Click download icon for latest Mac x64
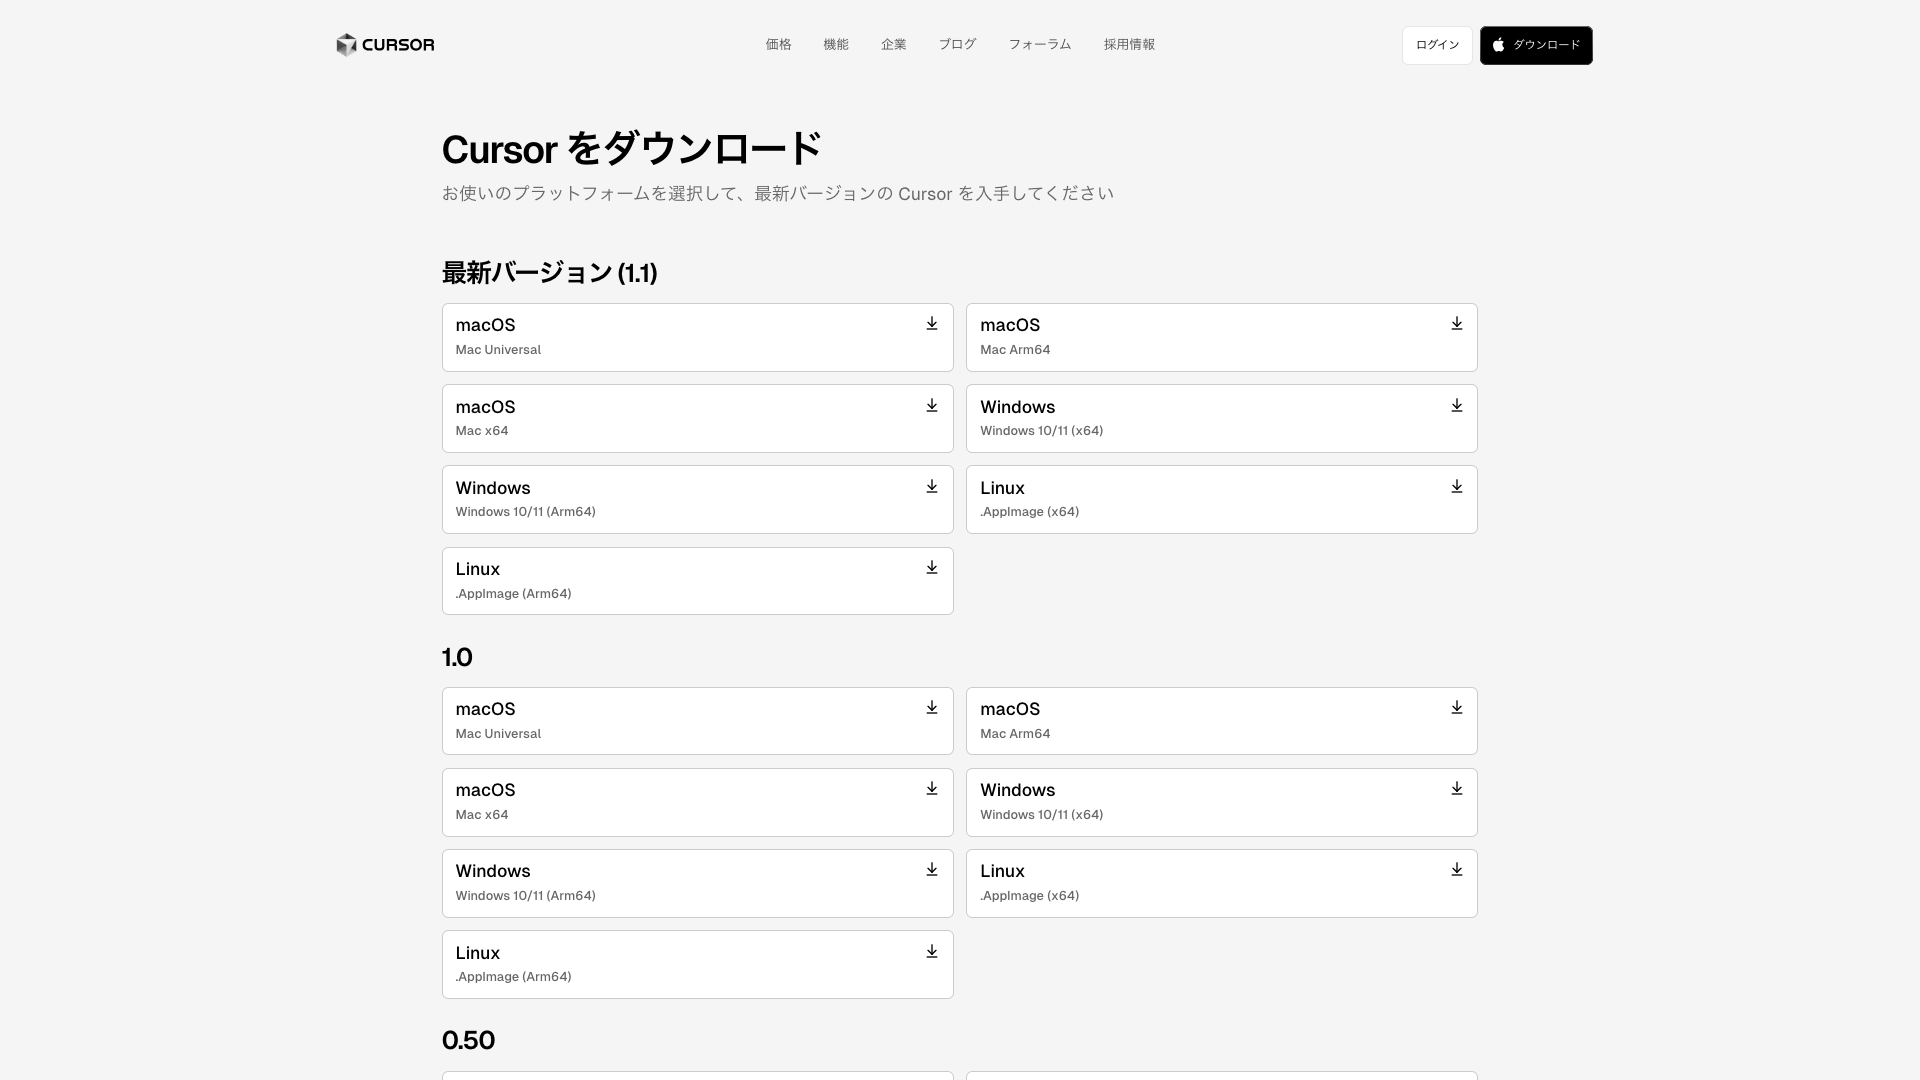This screenshot has width=1920, height=1080. click(x=932, y=406)
